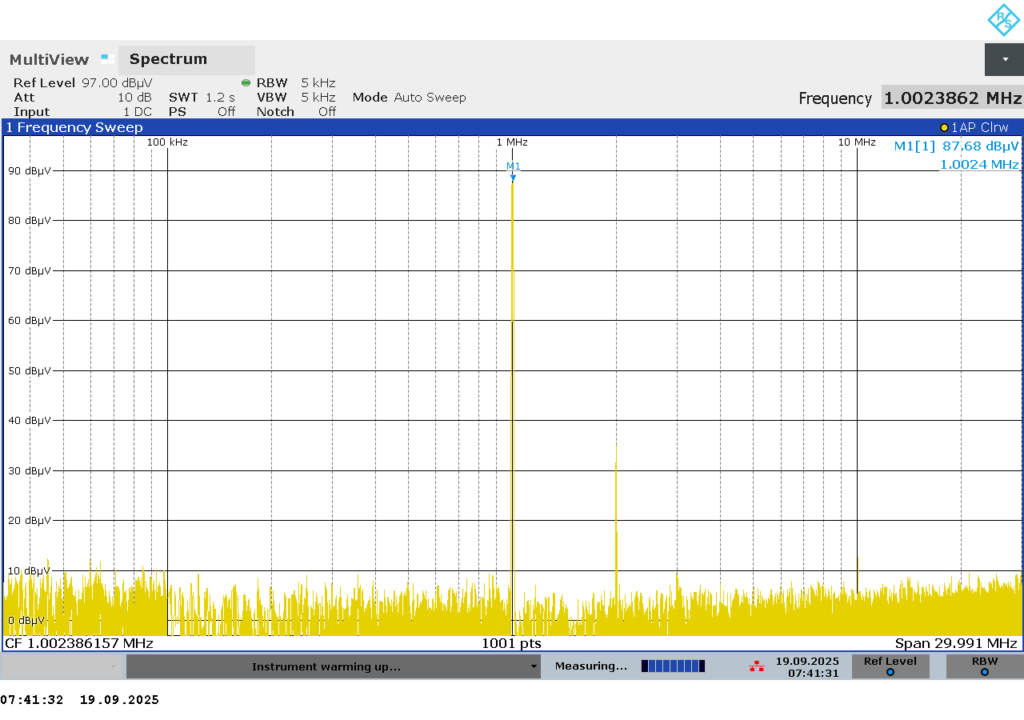The height and width of the screenshot is (720, 1024).
Task: Open the Ref Level 97.00 dBµV setting
Action: (x=82, y=83)
